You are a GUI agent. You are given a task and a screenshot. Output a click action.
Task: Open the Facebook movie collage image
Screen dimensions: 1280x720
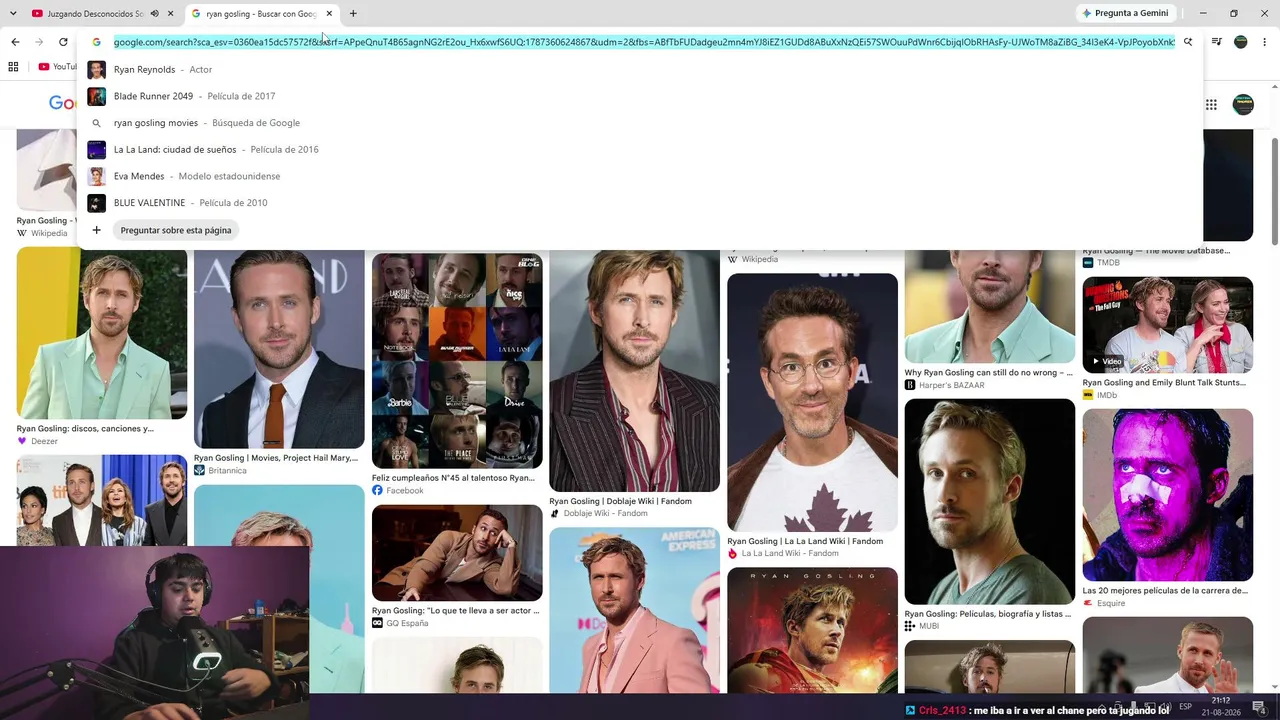point(457,361)
